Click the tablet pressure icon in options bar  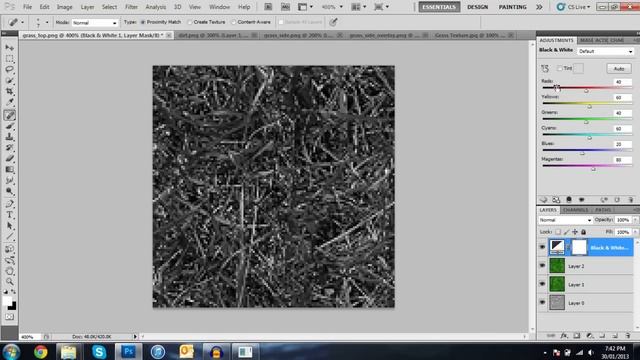[333, 22]
